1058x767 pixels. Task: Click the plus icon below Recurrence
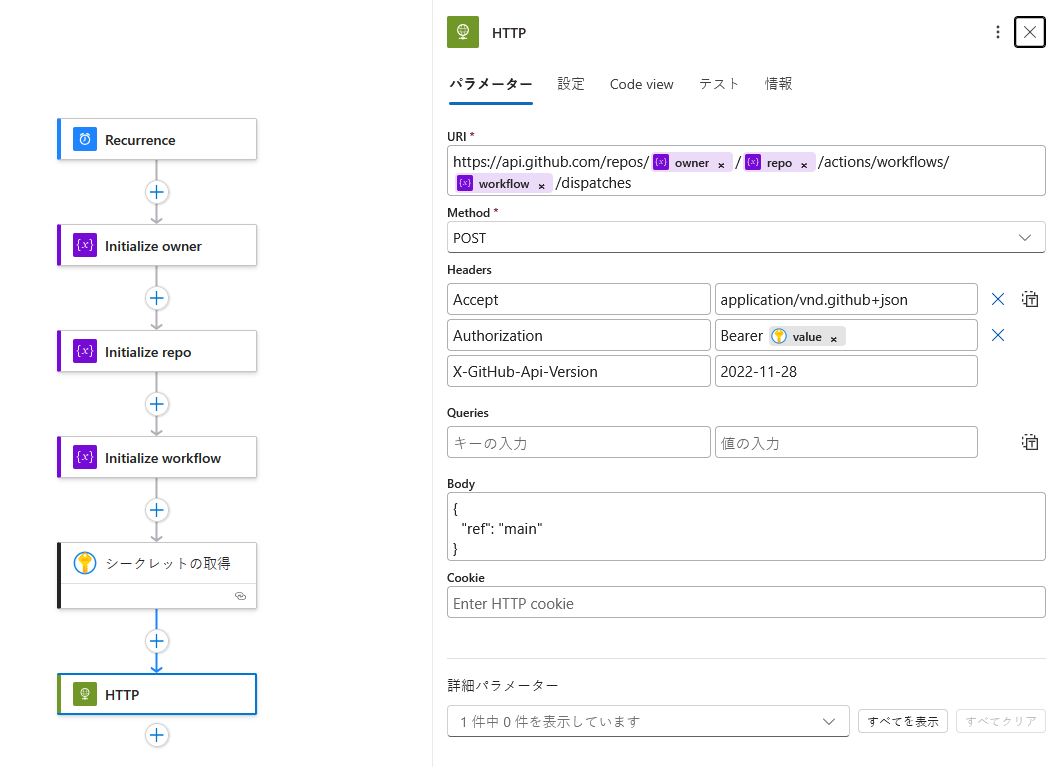pyautogui.click(x=156, y=192)
